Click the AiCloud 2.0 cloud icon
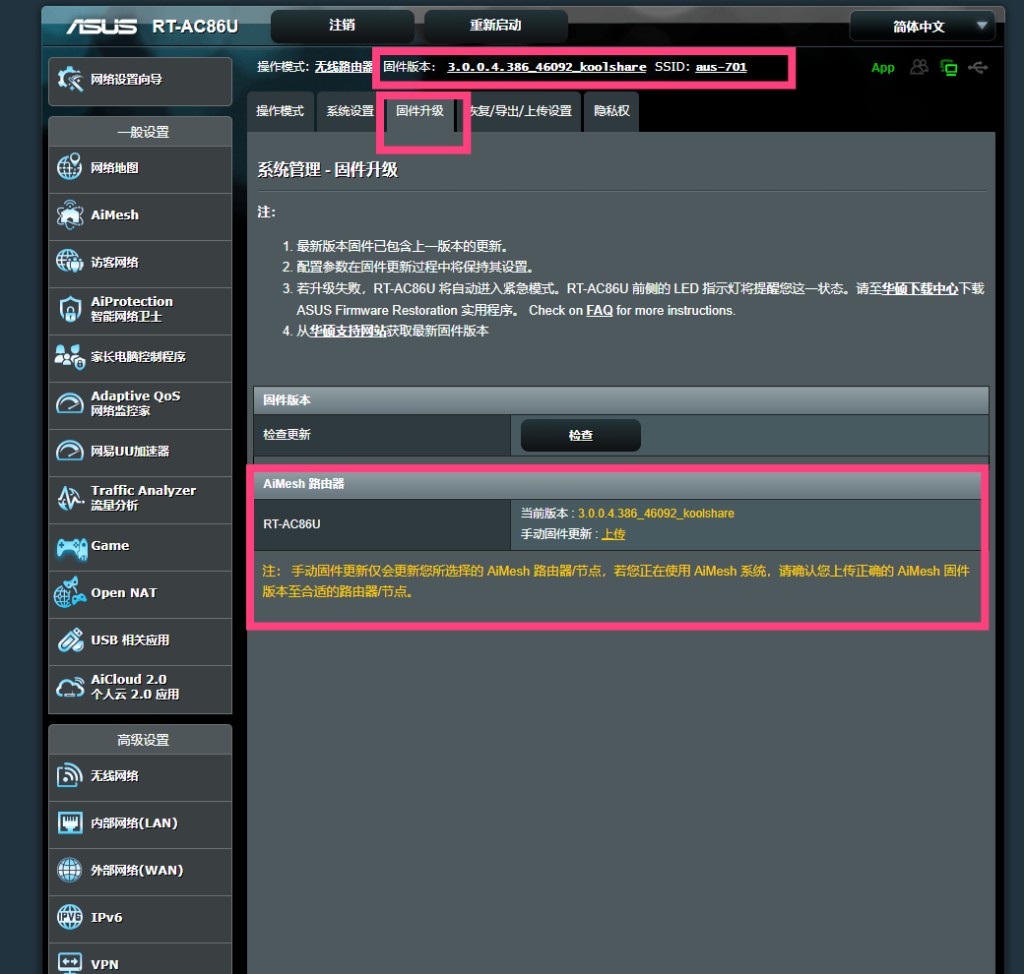 pyautogui.click(x=70, y=687)
